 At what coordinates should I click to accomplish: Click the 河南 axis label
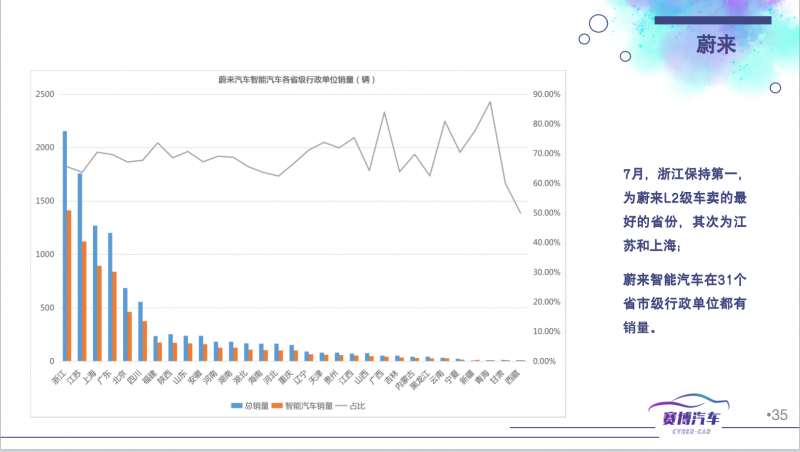tap(210, 376)
